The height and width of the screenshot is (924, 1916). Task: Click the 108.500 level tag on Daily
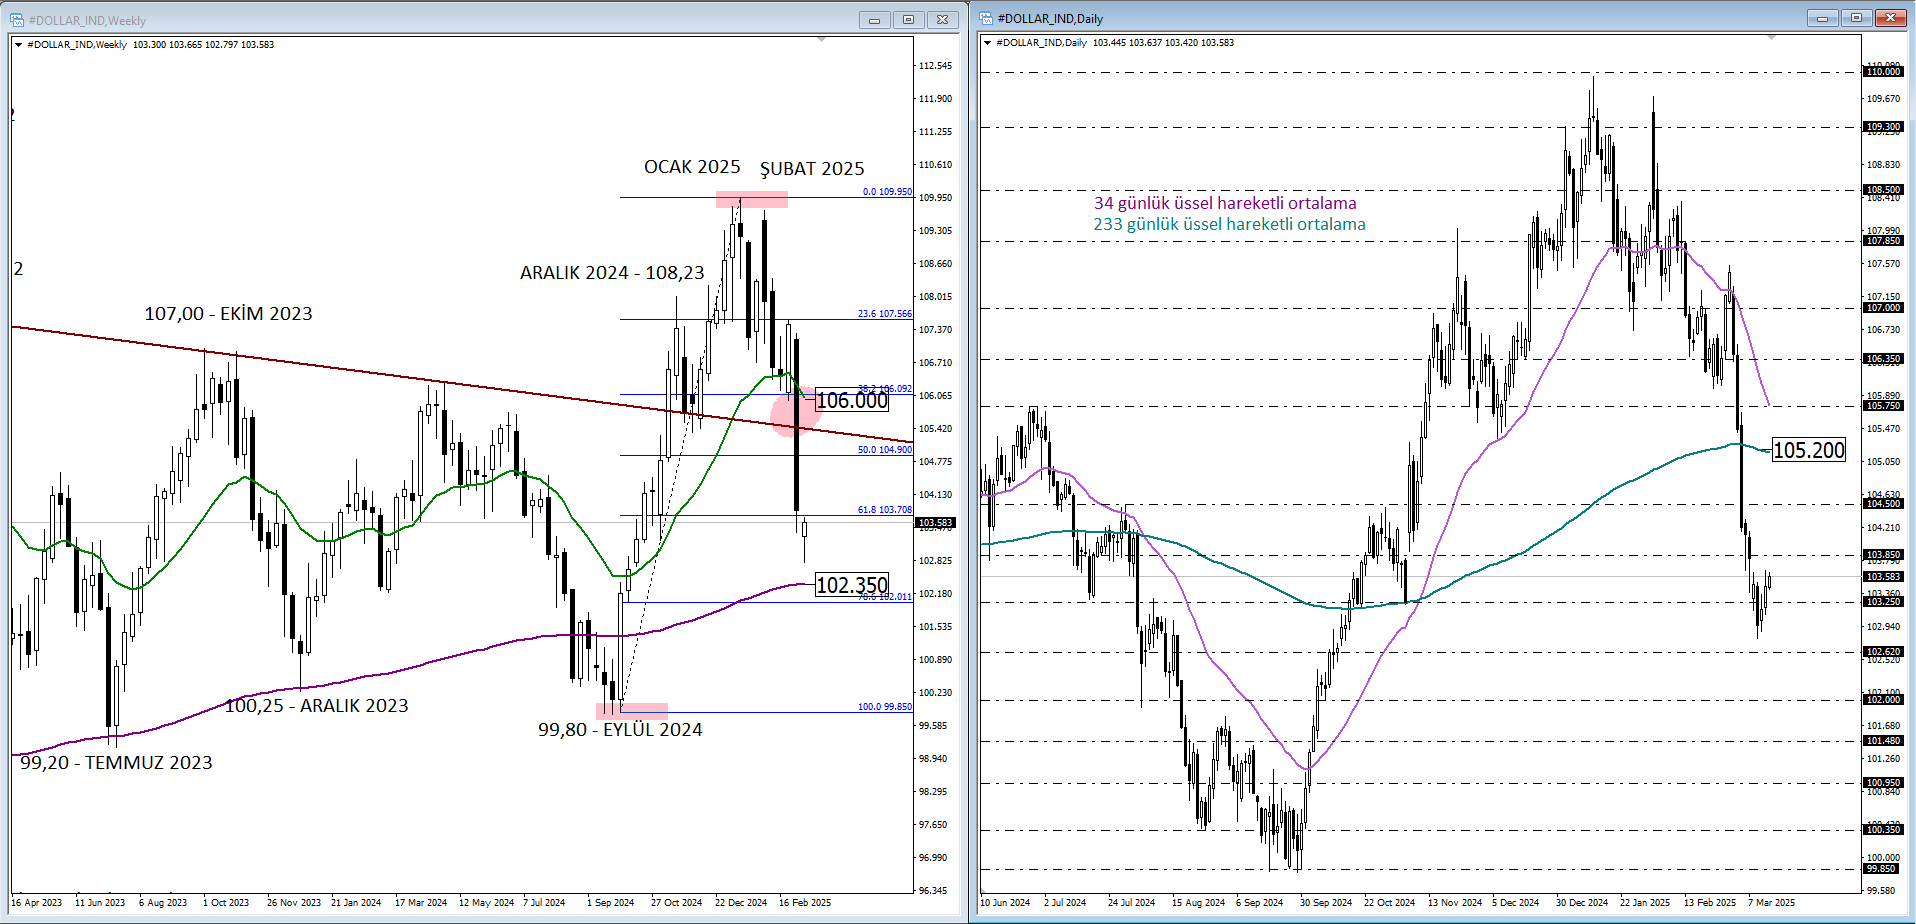(1883, 190)
